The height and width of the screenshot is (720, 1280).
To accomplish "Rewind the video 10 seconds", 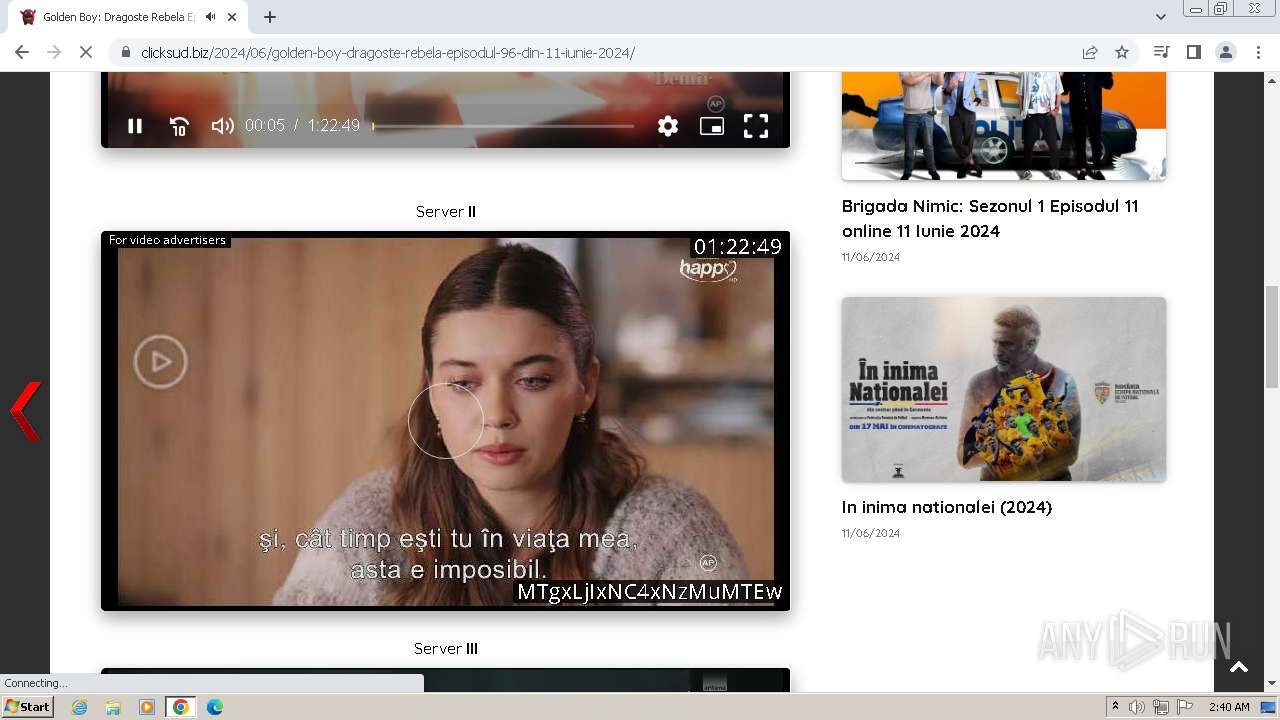I will (x=179, y=126).
